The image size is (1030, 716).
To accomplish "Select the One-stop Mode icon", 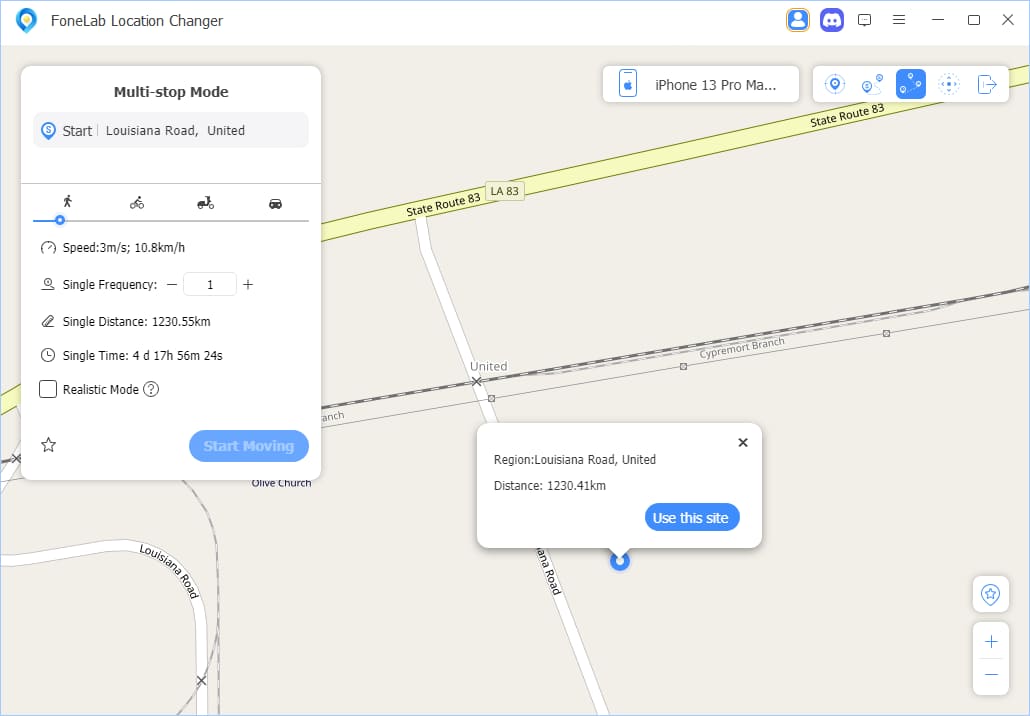I will click(x=872, y=84).
